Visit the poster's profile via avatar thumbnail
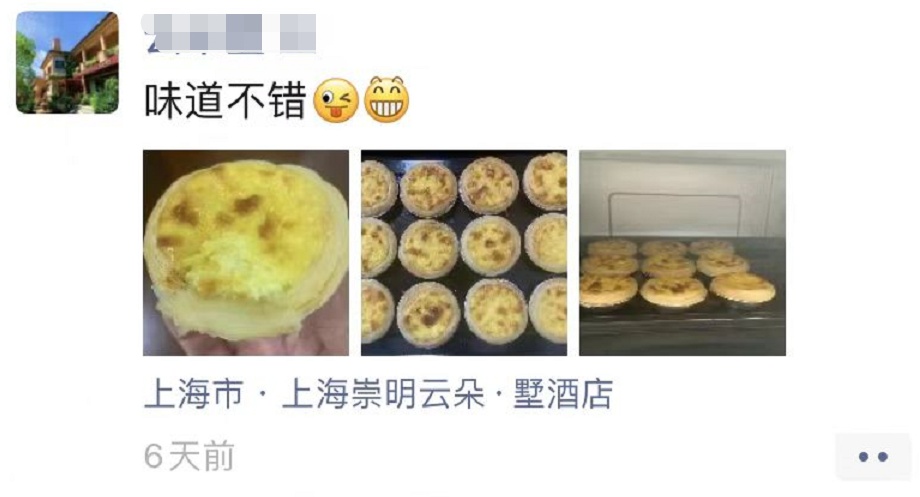This screenshot has width=920, height=497. [67, 63]
